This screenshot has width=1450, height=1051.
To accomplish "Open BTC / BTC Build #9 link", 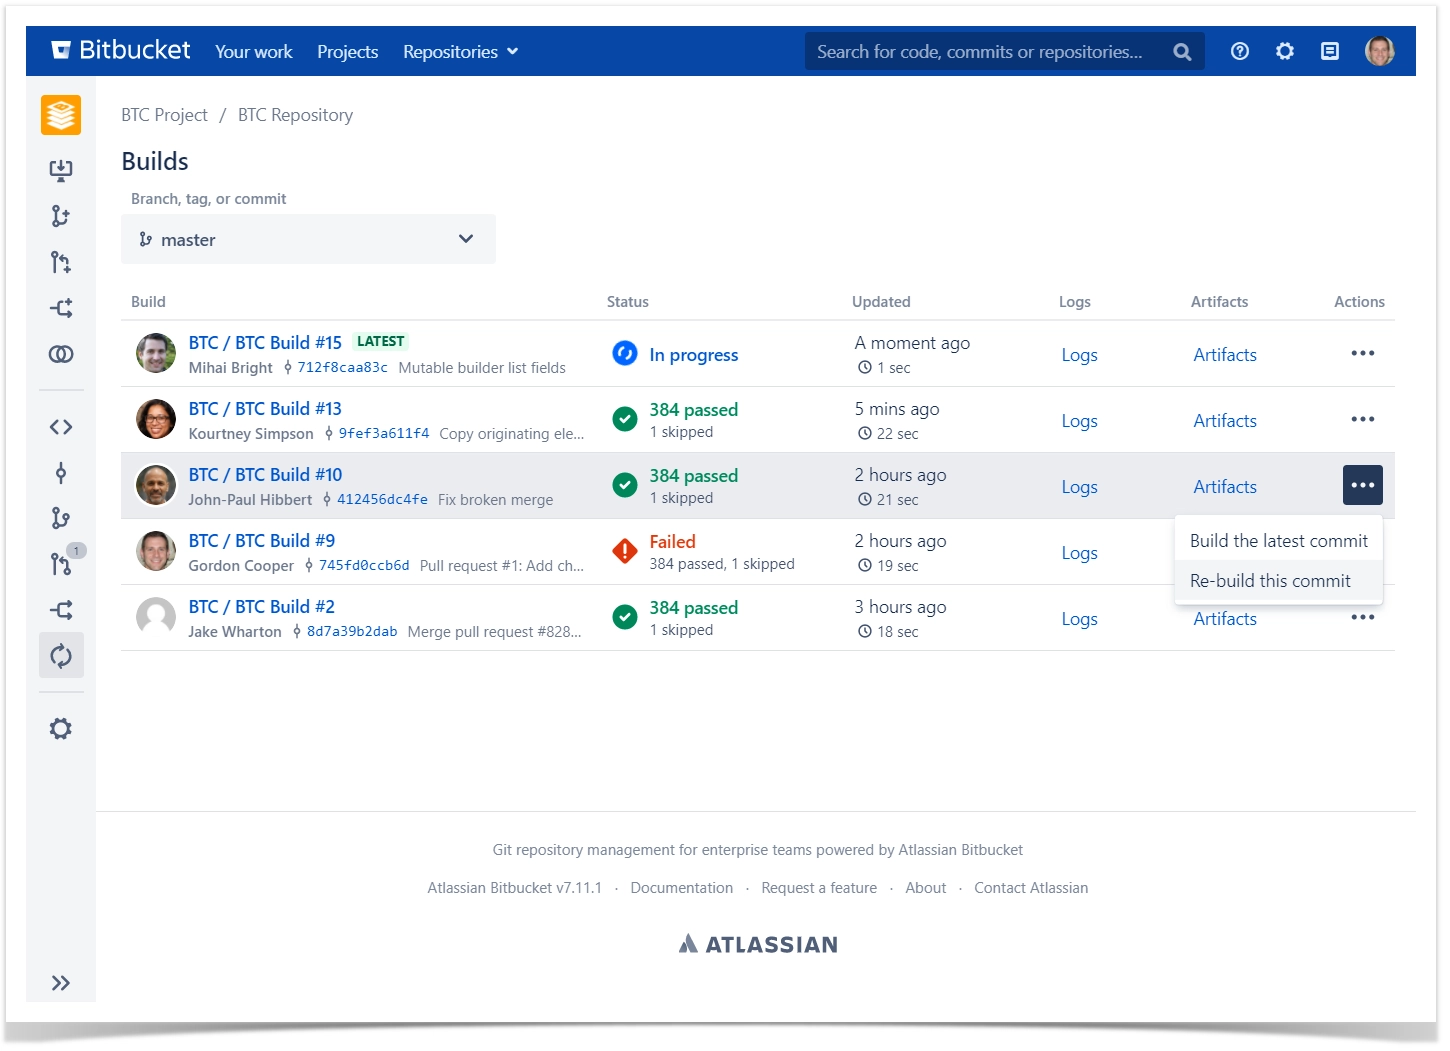I will tap(262, 541).
